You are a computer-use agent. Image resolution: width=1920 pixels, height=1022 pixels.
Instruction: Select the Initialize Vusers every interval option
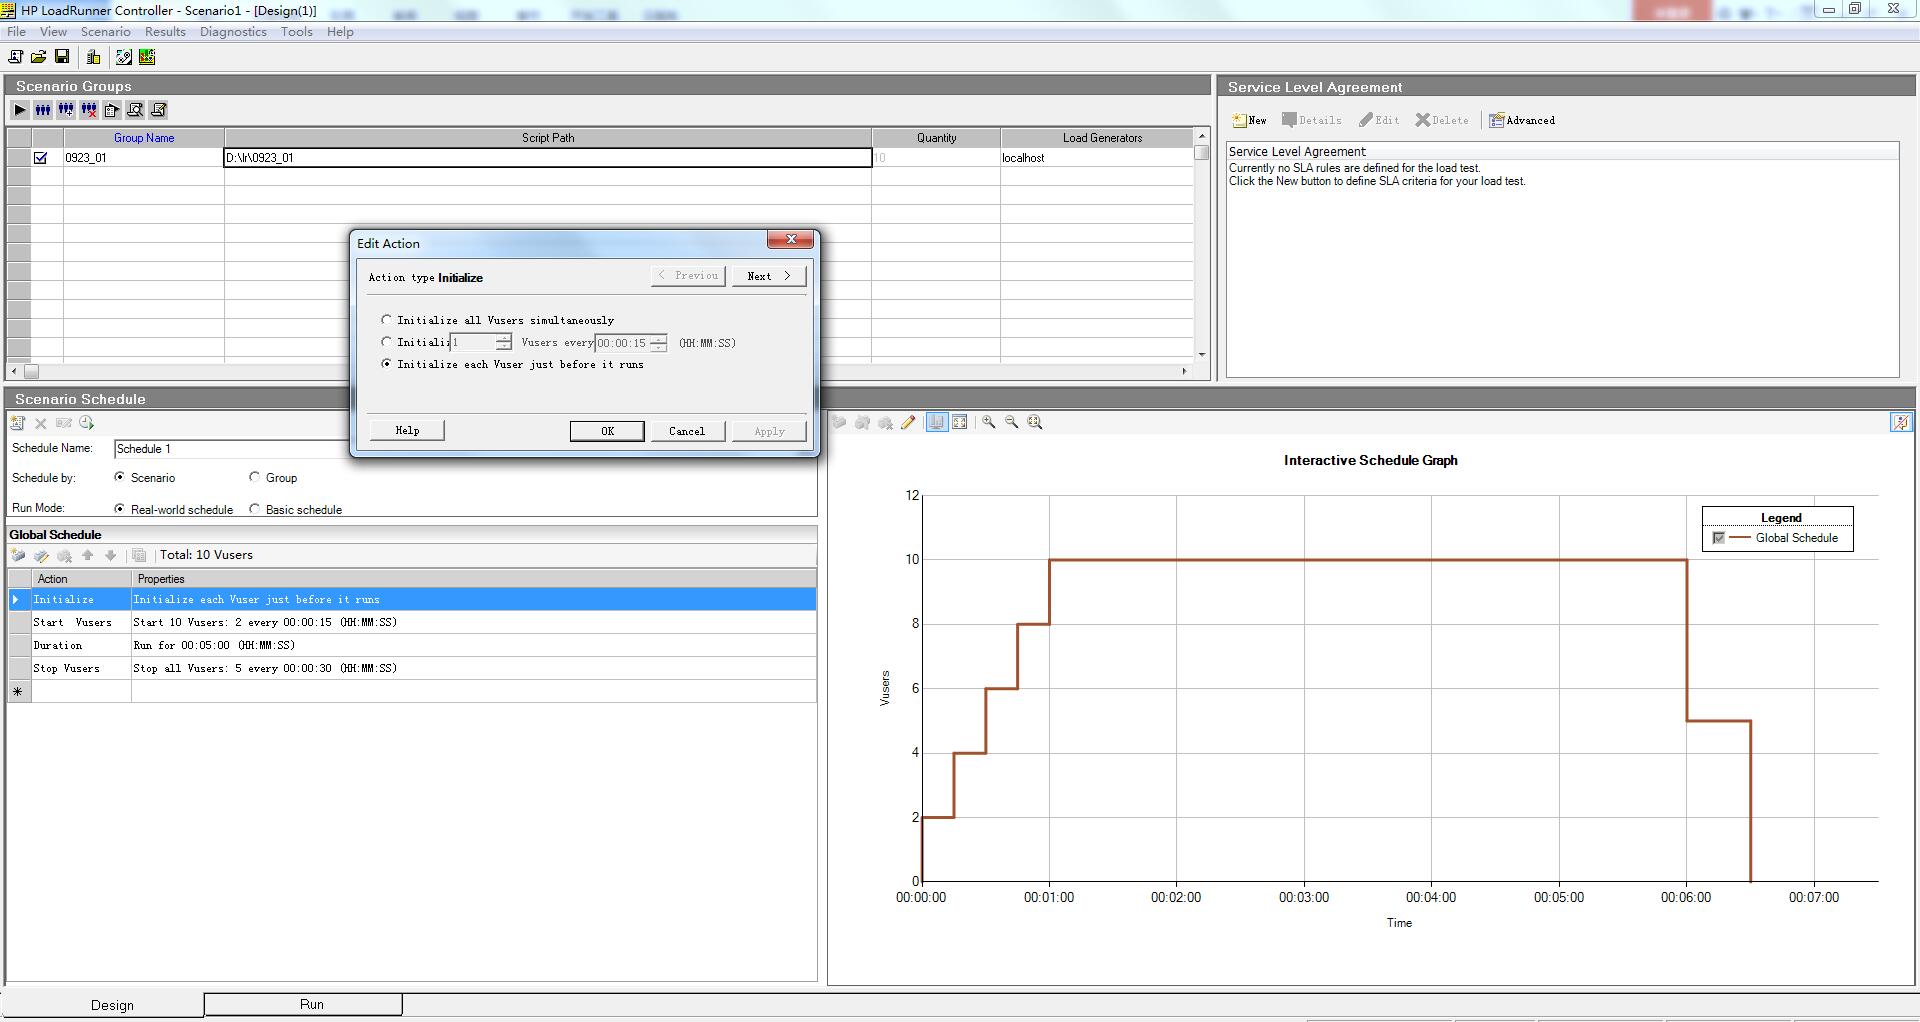click(x=387, y=342)
